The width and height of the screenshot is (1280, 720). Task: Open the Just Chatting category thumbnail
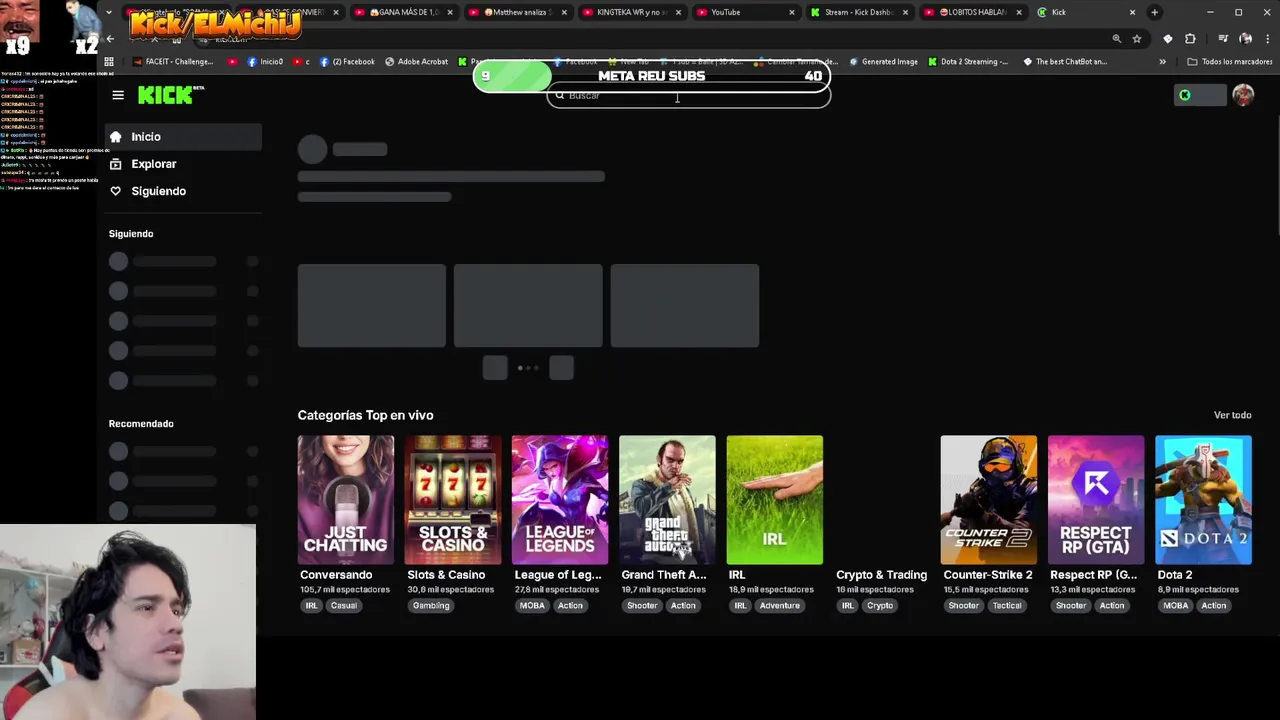[x=346, y=500]
